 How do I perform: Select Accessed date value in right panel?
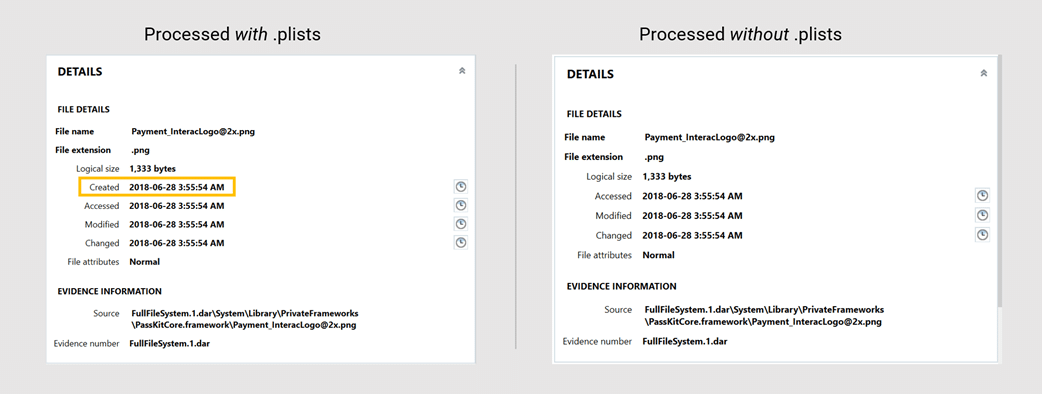tap(692, 196)
